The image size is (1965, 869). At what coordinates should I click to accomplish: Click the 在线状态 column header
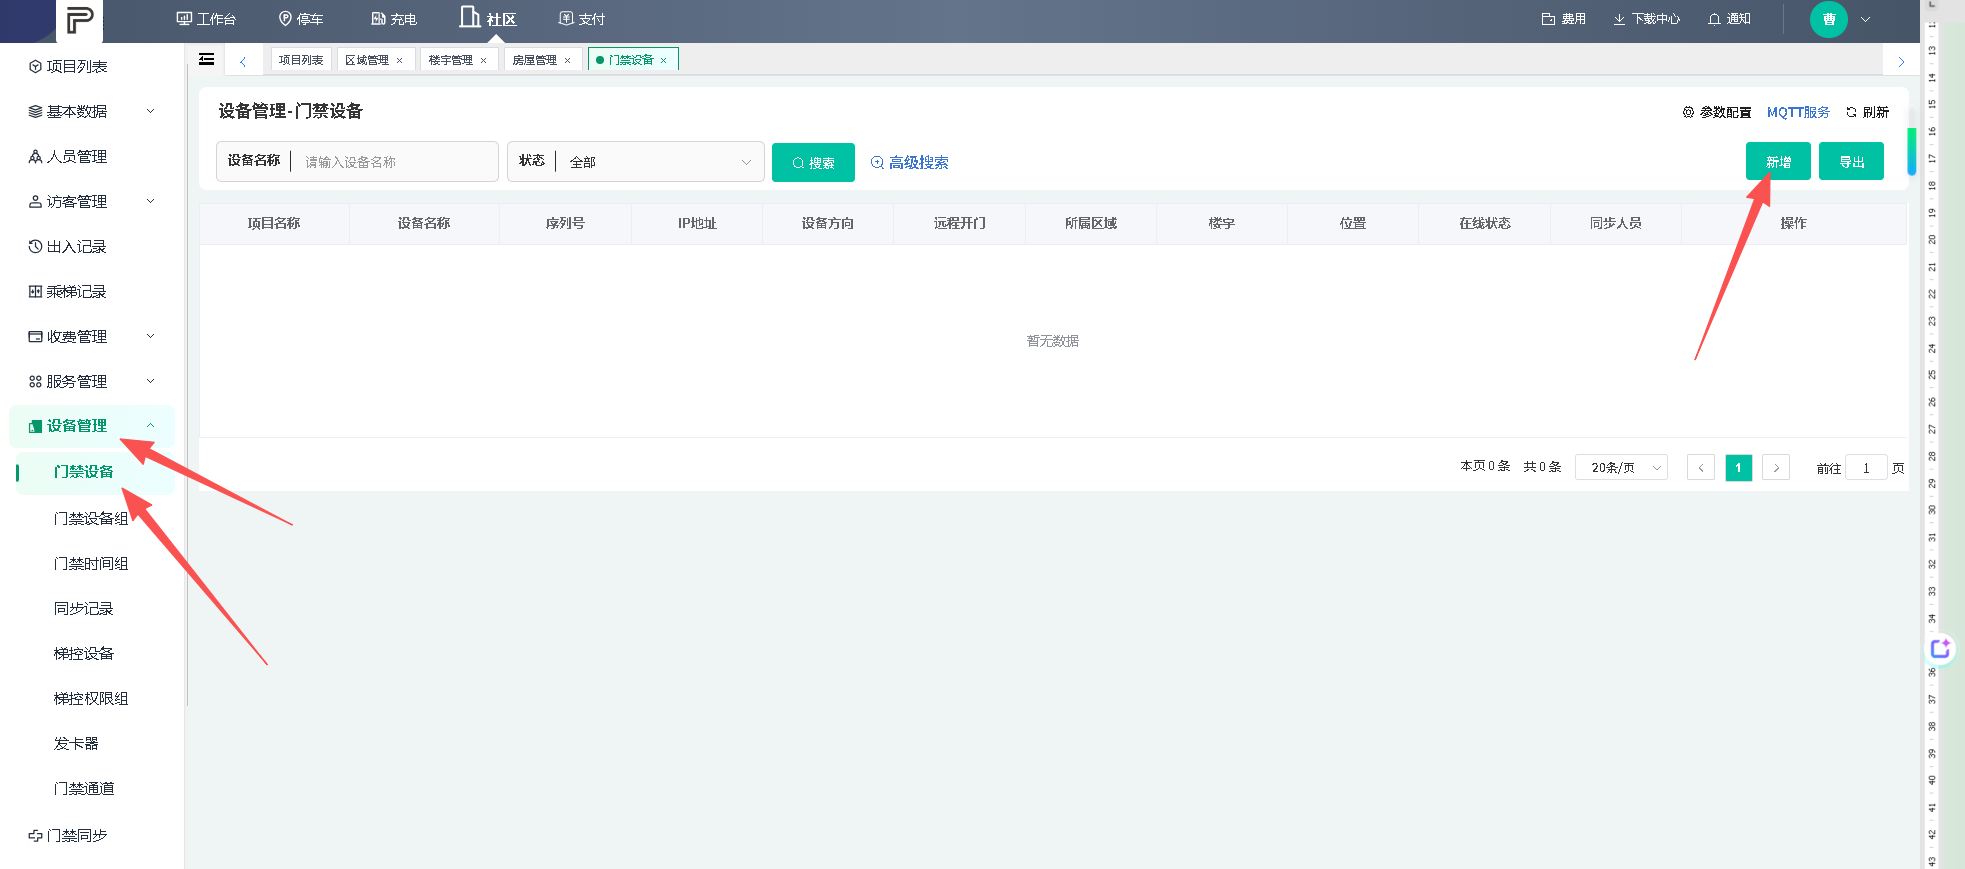(1484, 223)
